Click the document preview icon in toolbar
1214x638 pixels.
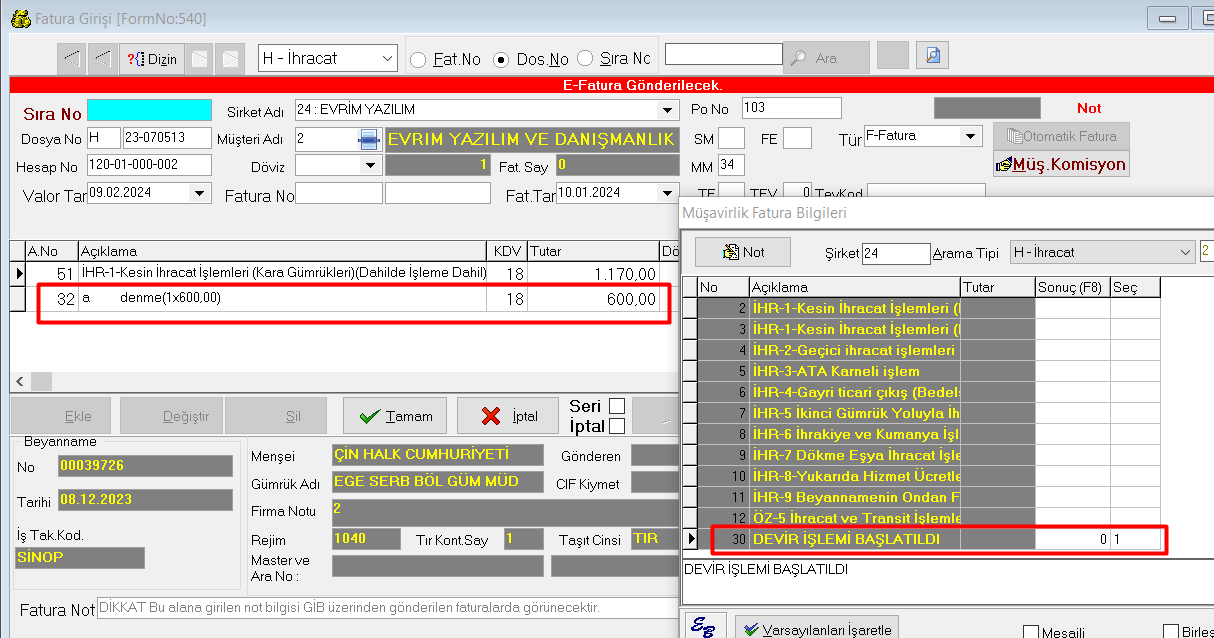pos(932,56)
